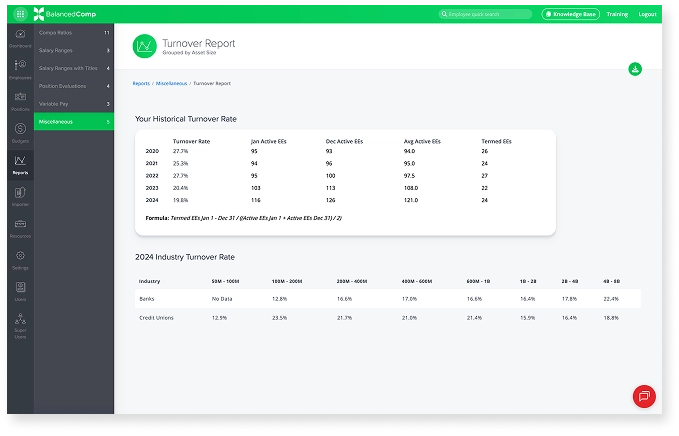Download the turnover report
The width and height of the screenshot is (679, 436).
click(635, 69)
